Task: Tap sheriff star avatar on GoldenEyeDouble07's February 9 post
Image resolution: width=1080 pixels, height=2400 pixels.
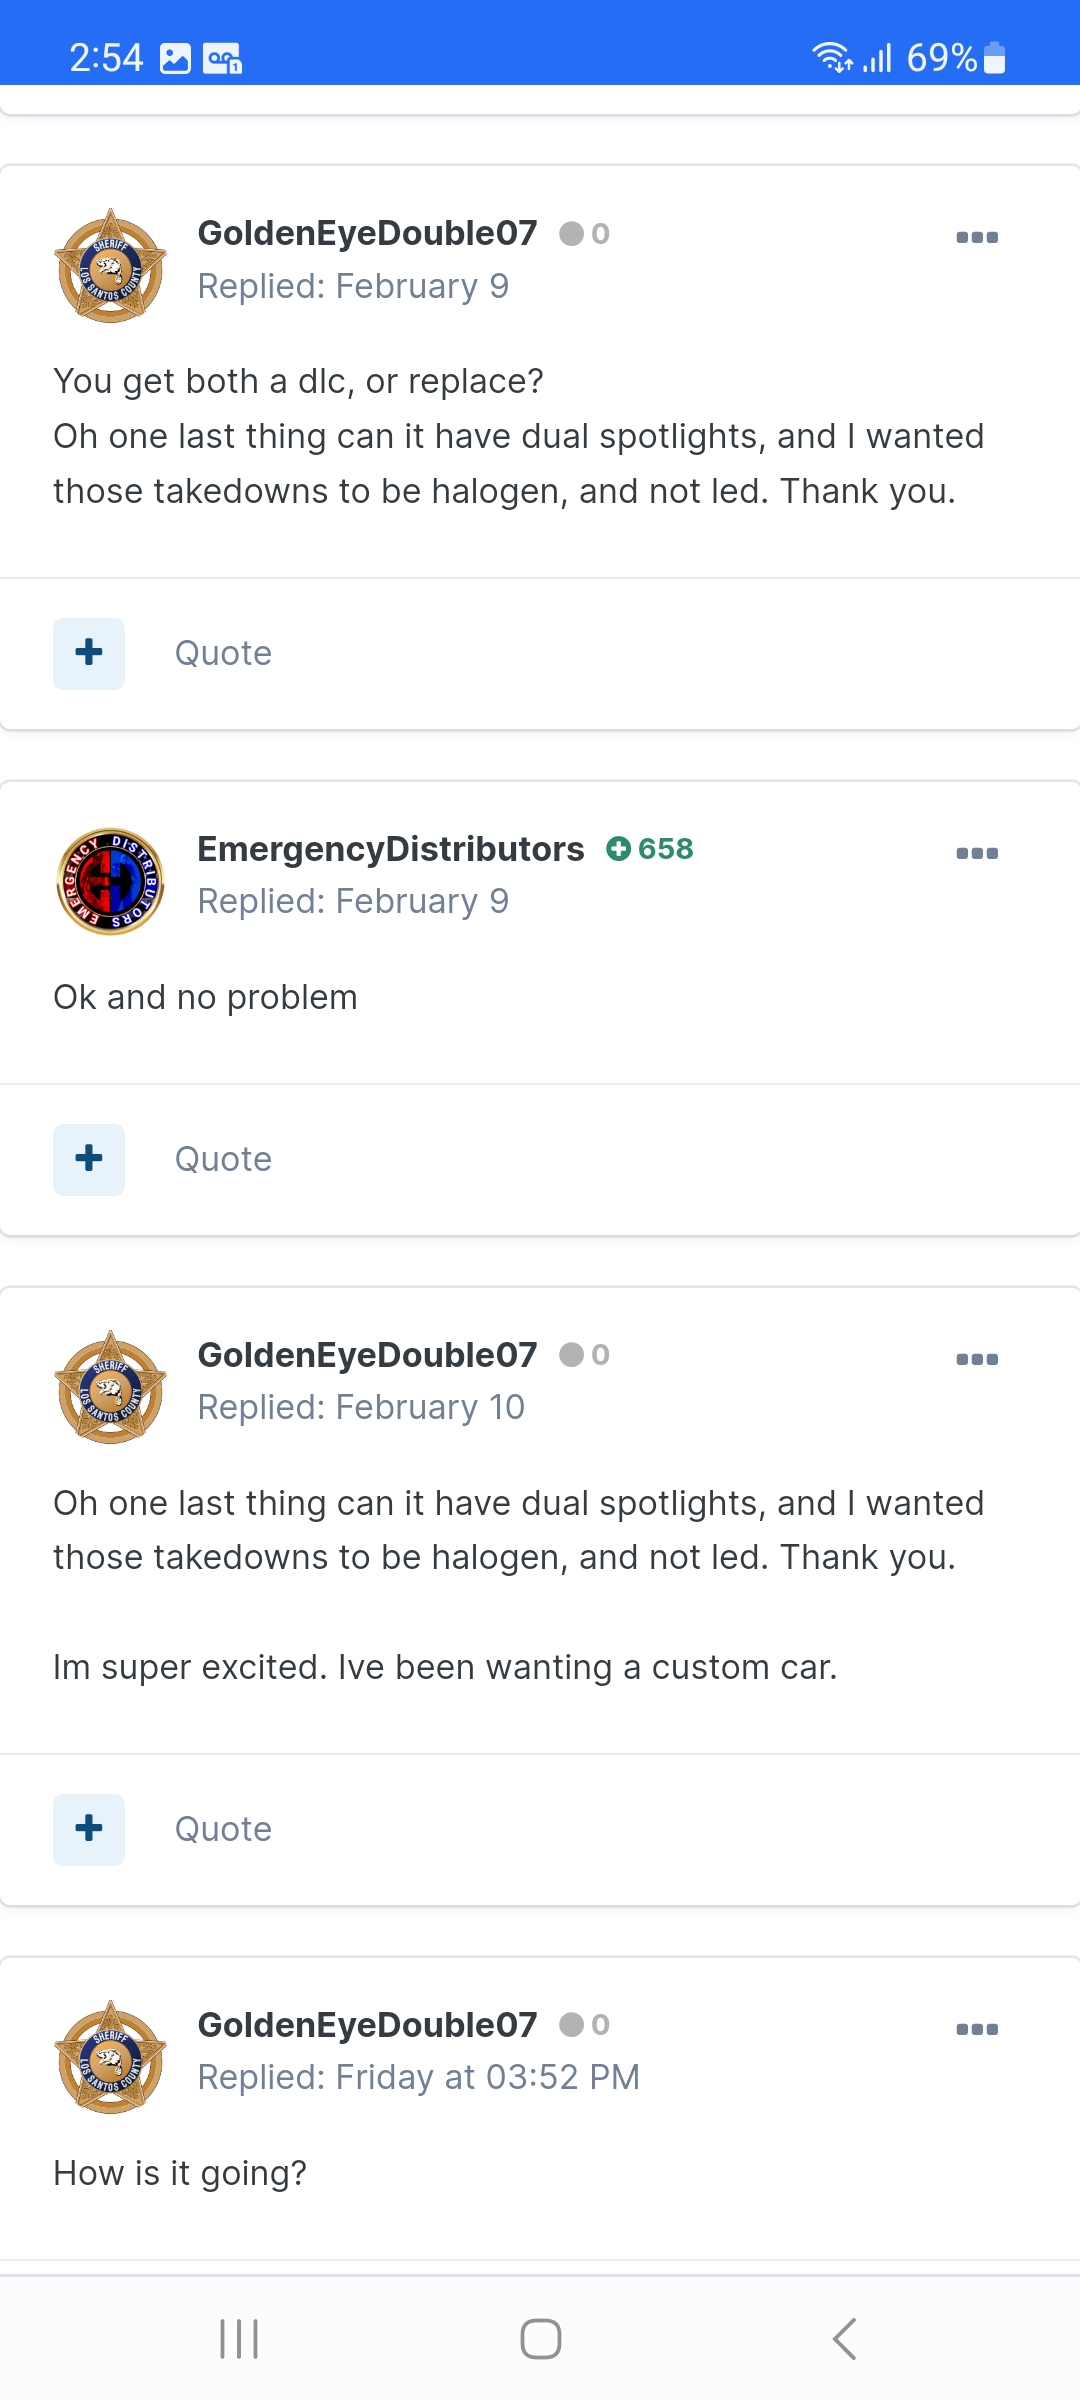Action: point(110,265)
